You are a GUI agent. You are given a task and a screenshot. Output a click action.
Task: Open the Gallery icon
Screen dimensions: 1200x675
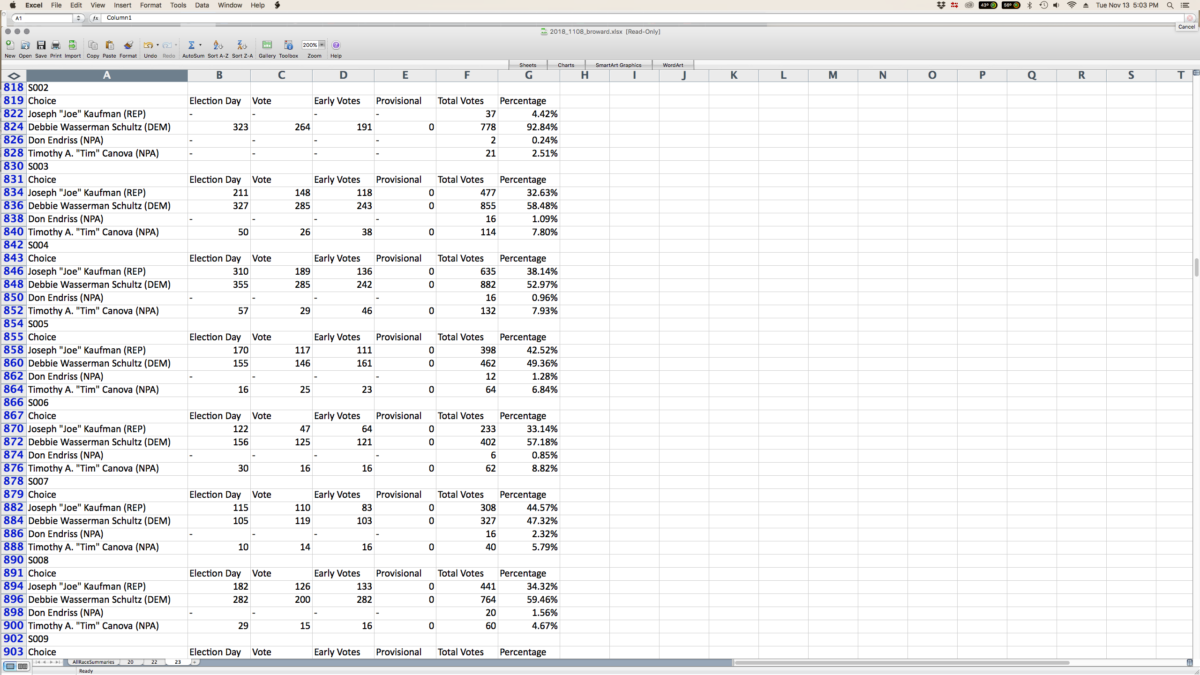267,46
